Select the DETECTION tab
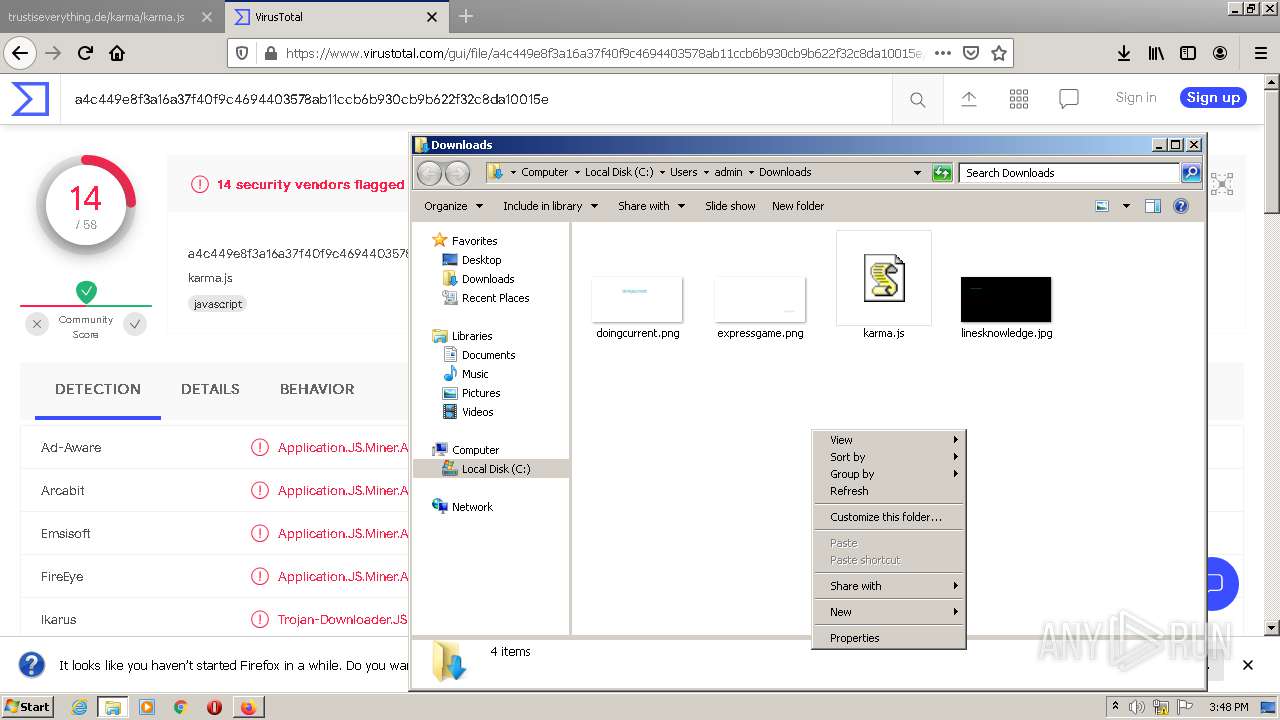The width and height of the screenshot is (1280, 720). [98, 389]
